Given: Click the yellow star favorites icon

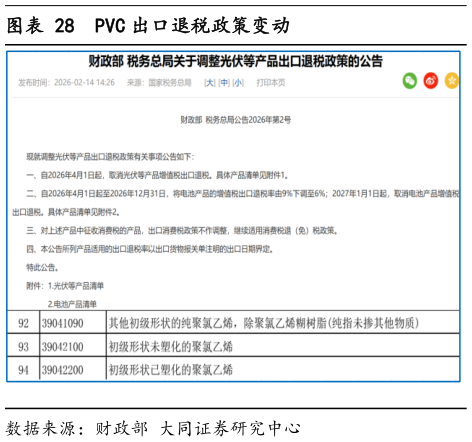Looking at the screenshot, I should point(452,81).
